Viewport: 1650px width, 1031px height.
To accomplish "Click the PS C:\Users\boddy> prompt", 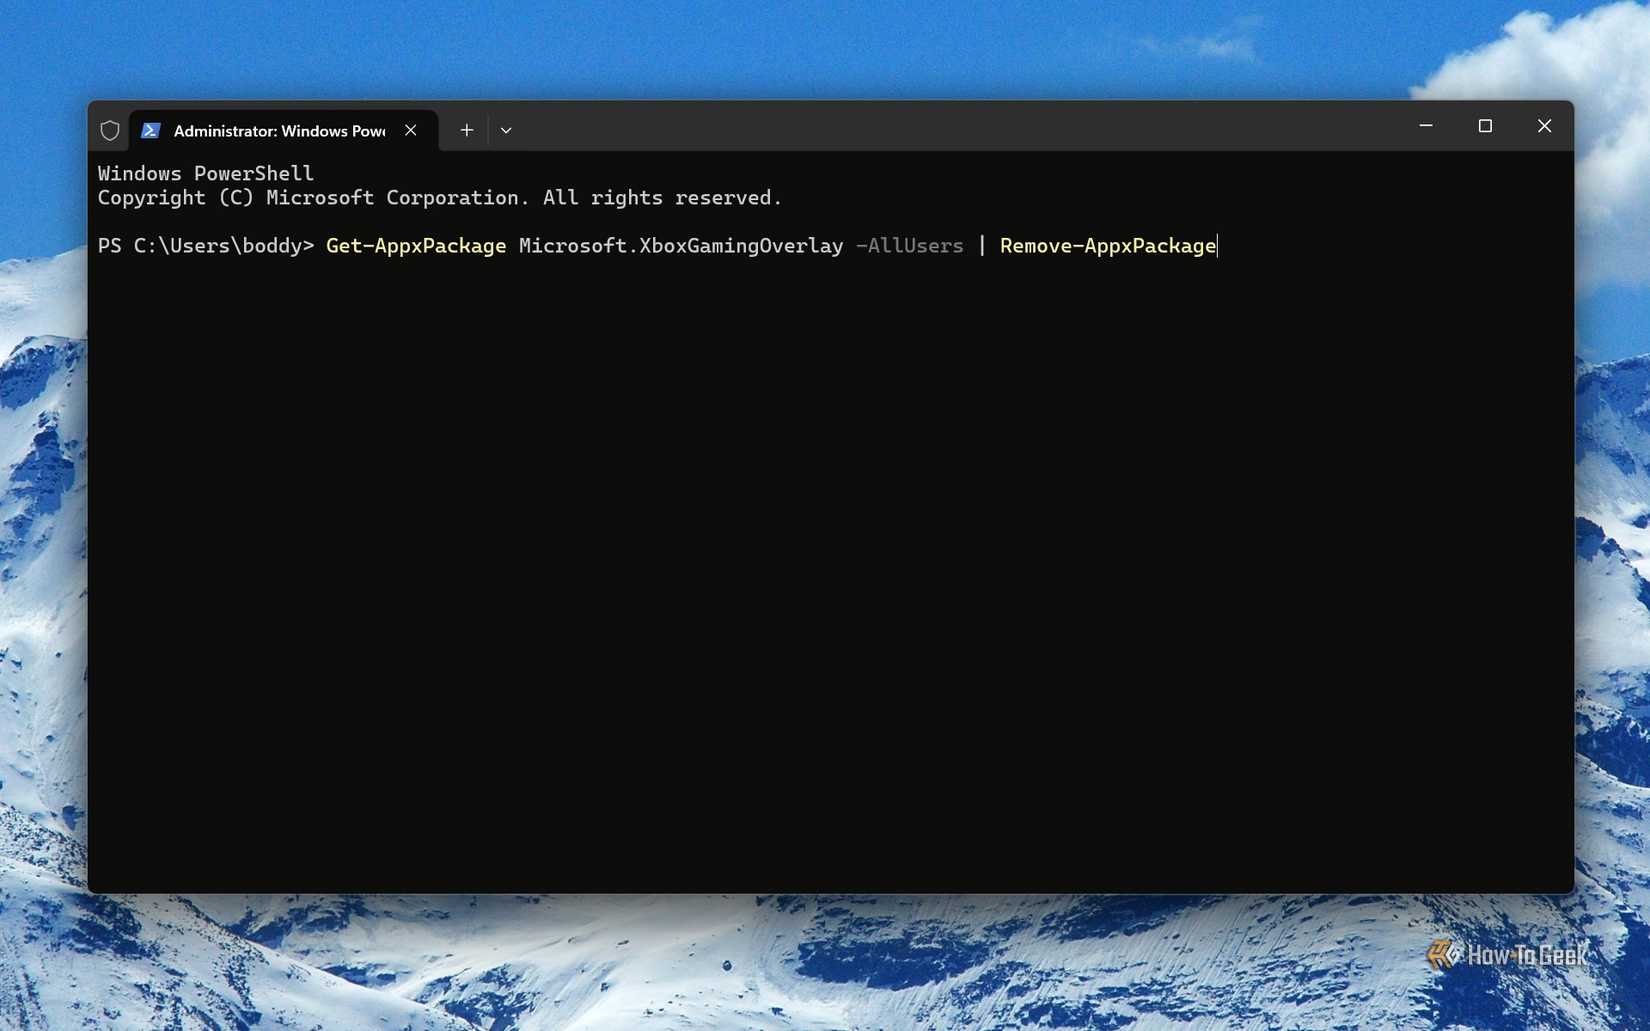I will coord(206,246).
